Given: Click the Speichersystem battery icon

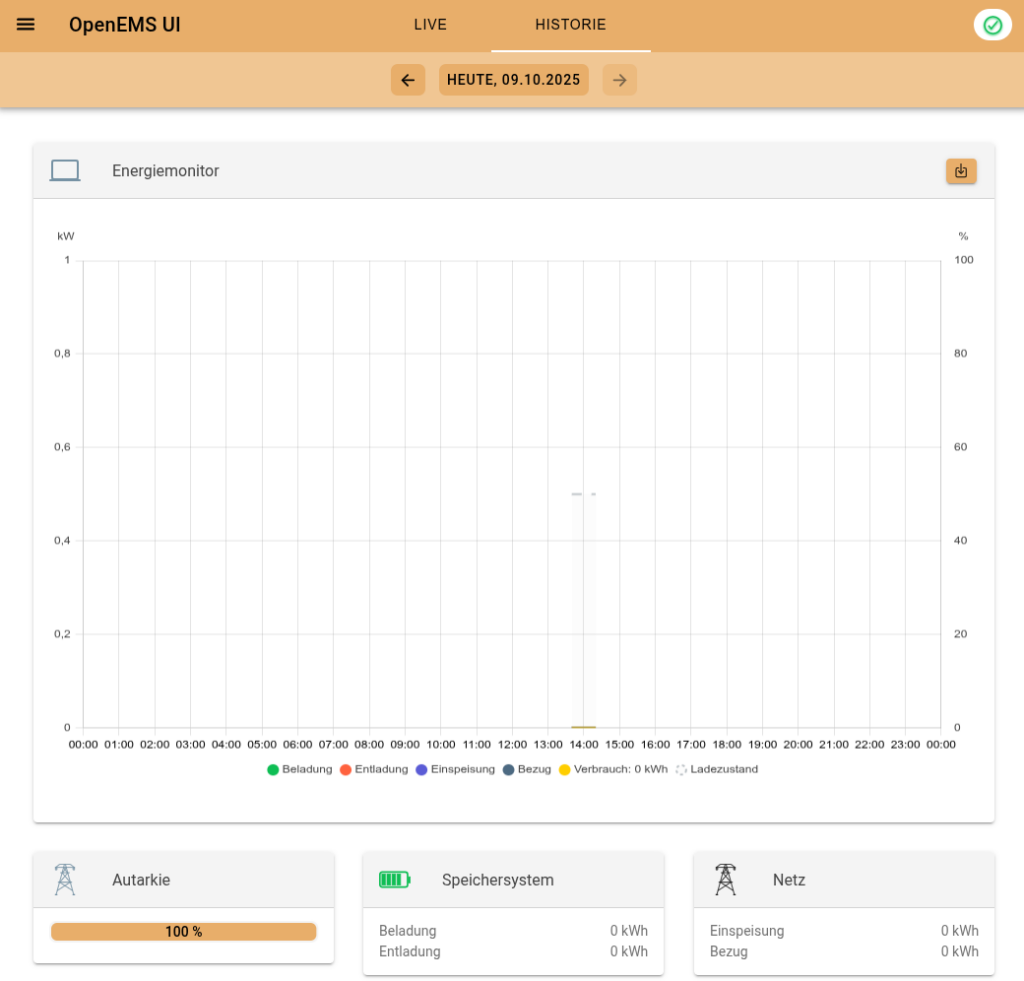Looking at the screenshot, I should point(394,880).
